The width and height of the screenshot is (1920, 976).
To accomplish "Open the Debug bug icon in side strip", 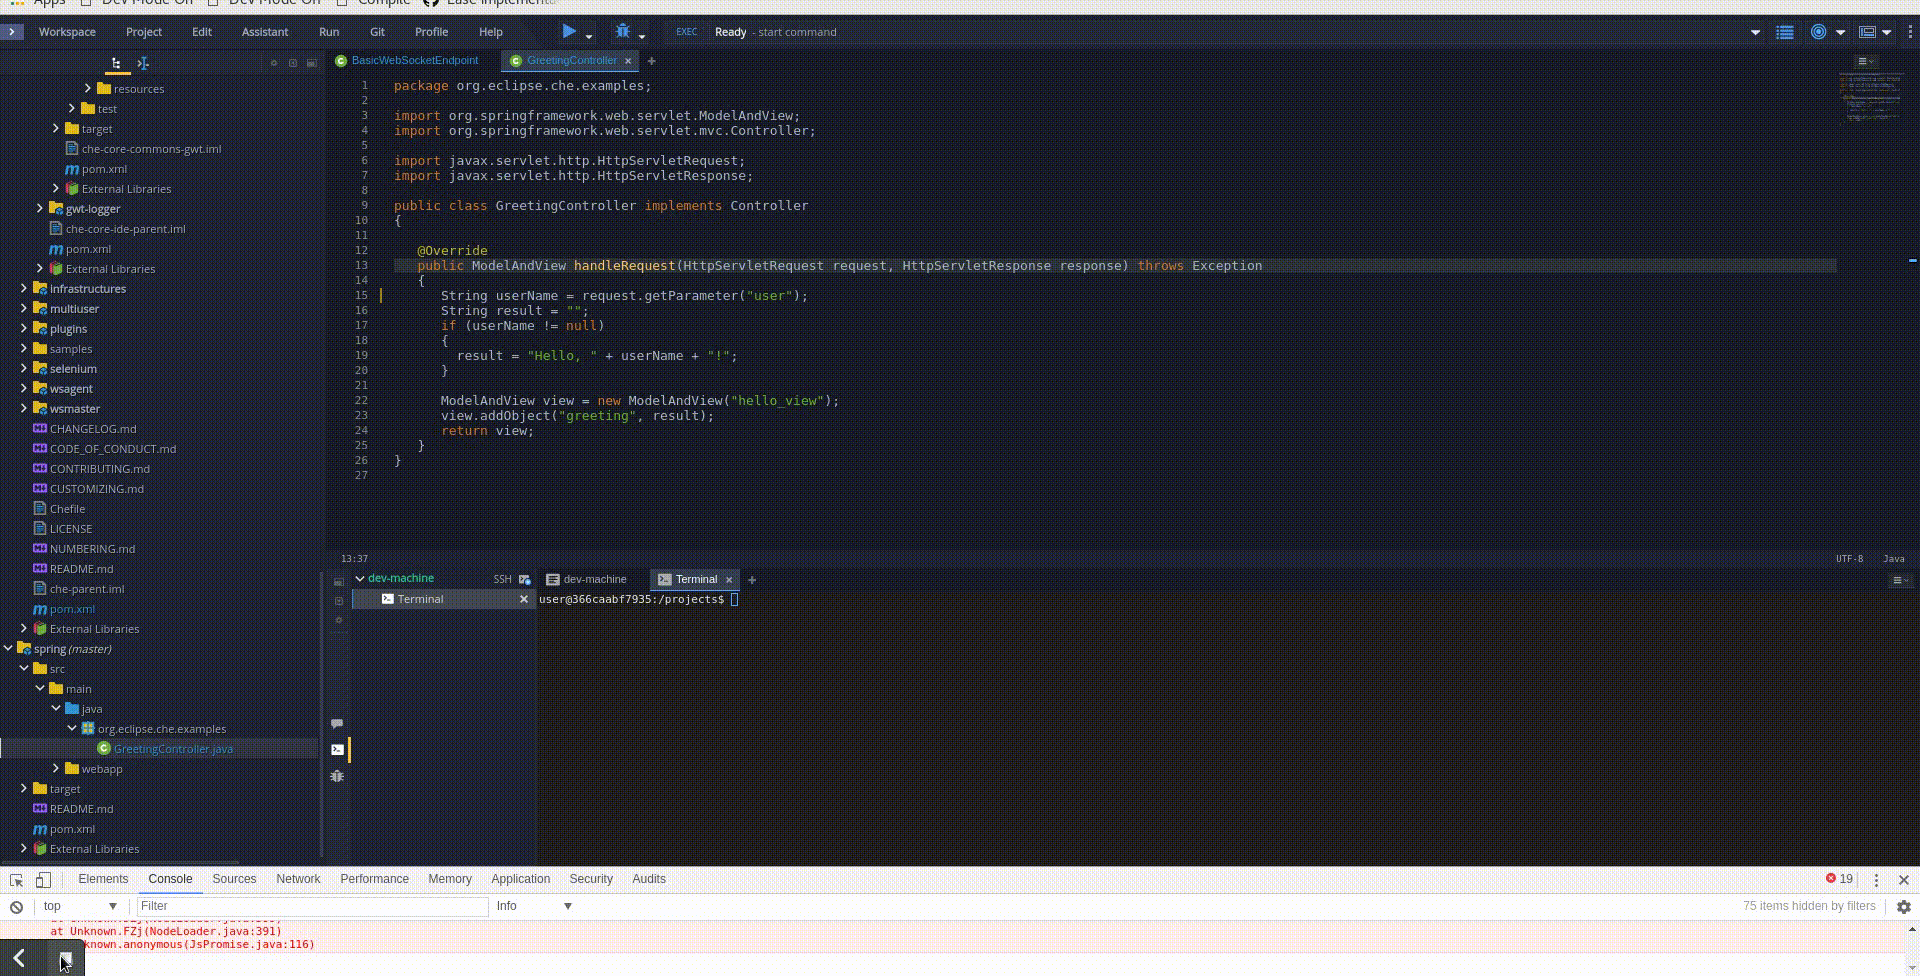I will point(337,776).
